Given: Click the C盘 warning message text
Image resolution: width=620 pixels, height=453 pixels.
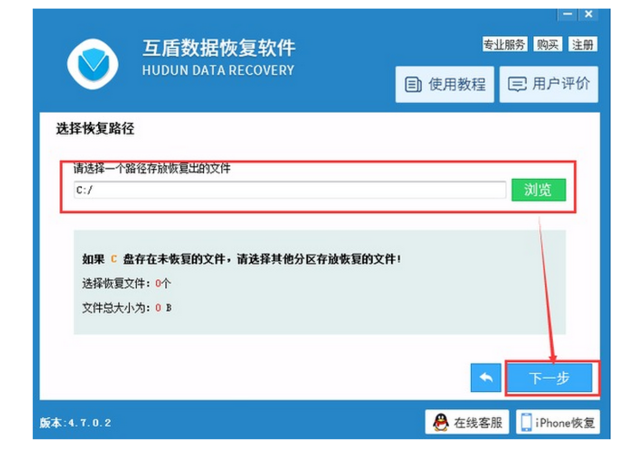Looking at the screenshot, I should coord(242,259).
